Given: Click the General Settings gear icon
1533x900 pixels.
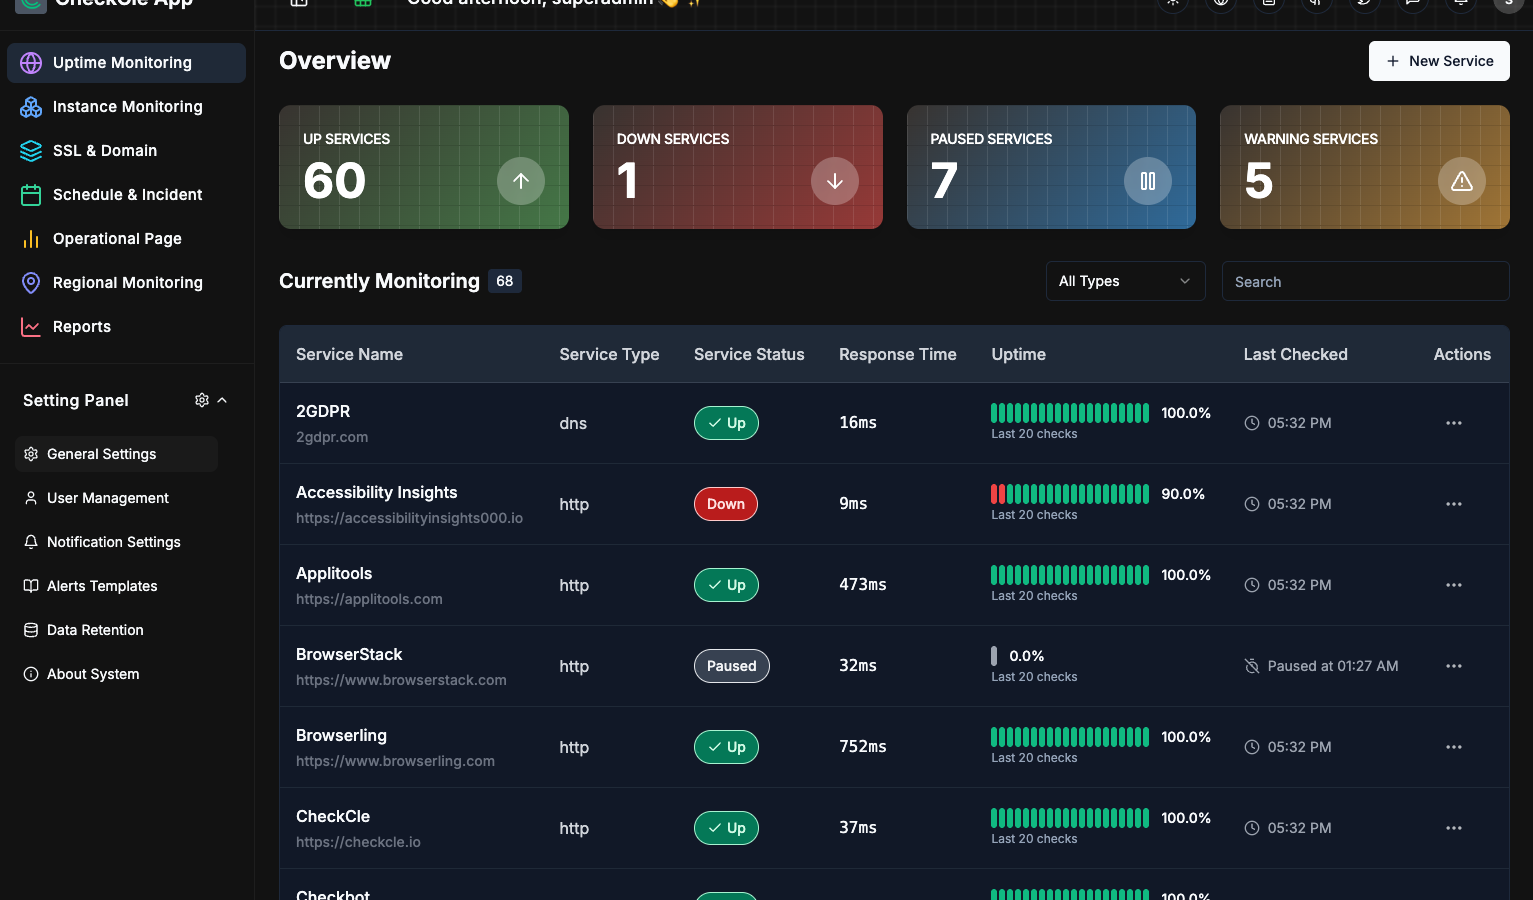Looking at the screenshot, I should coord(31,454).
